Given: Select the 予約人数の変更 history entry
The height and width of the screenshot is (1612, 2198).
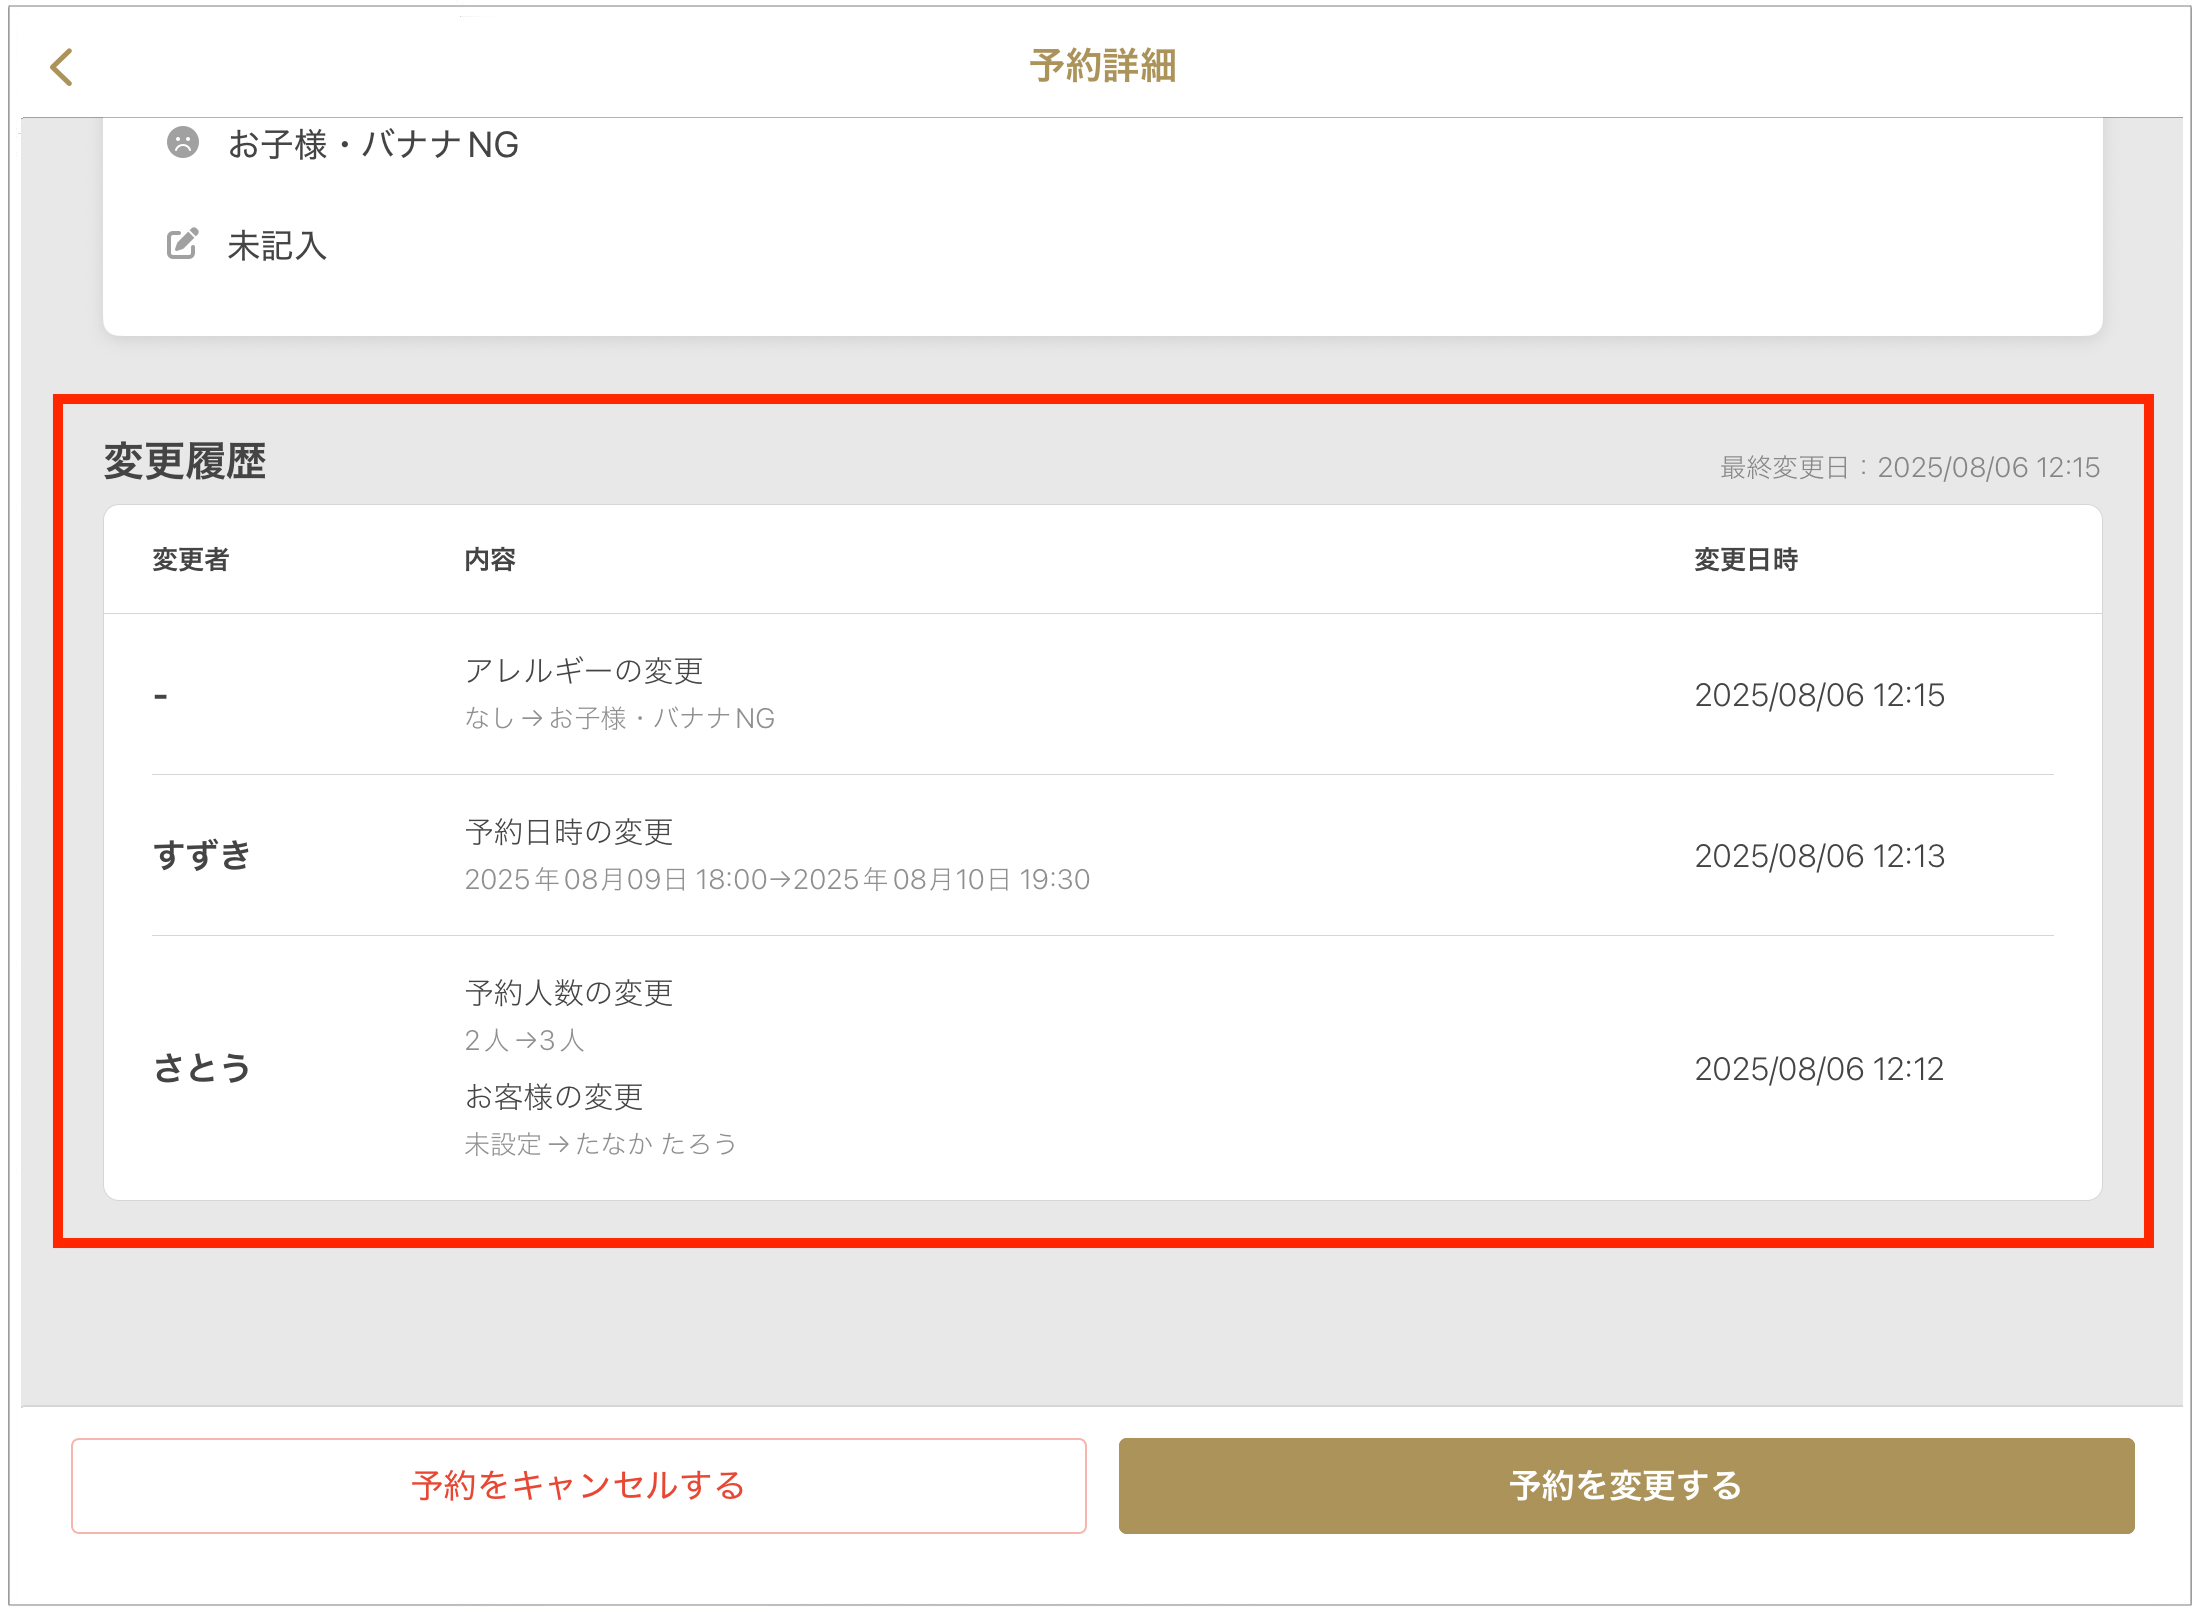Looking at the screenshot, I should (x=569, y=993).
